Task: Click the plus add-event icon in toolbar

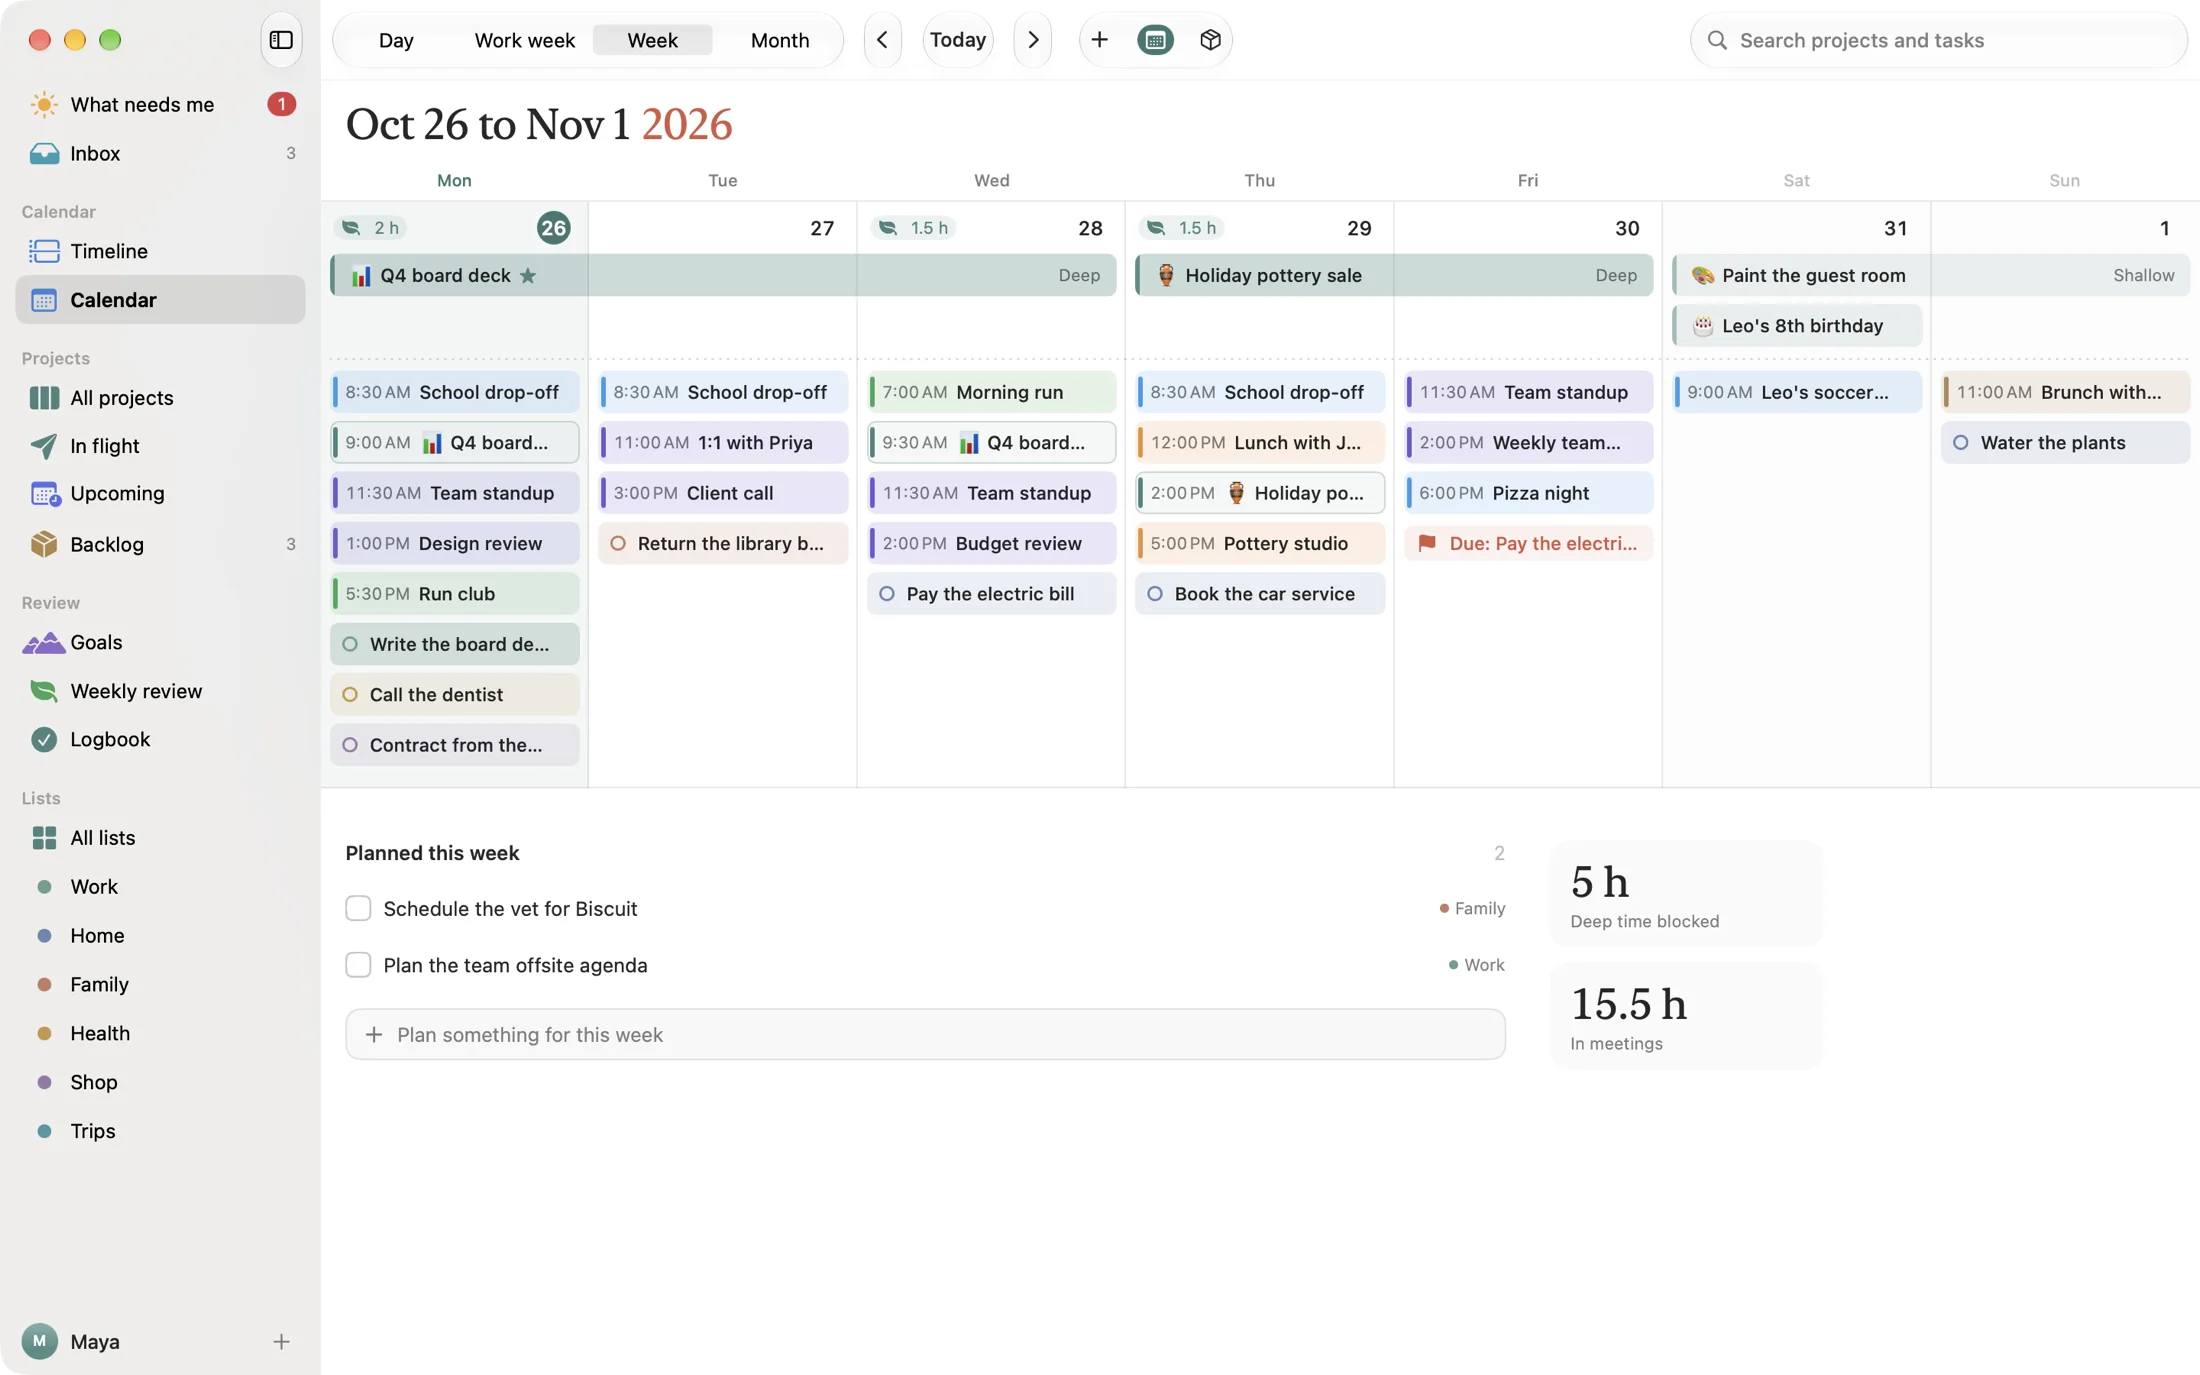Action: pyautogui.click(x=1099, y=40)
